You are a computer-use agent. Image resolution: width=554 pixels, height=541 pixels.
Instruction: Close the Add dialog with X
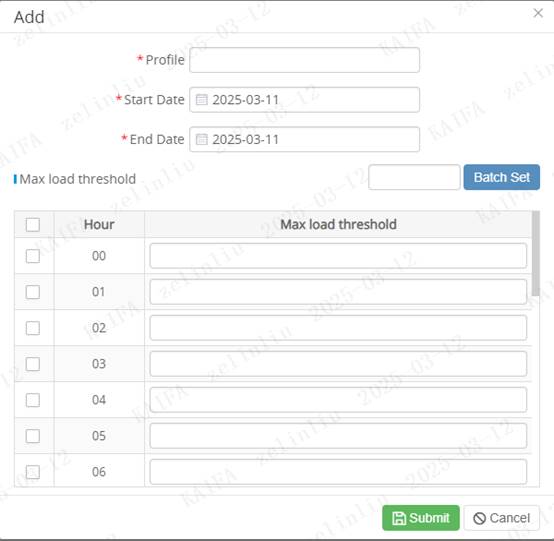(x=538, y=13)
